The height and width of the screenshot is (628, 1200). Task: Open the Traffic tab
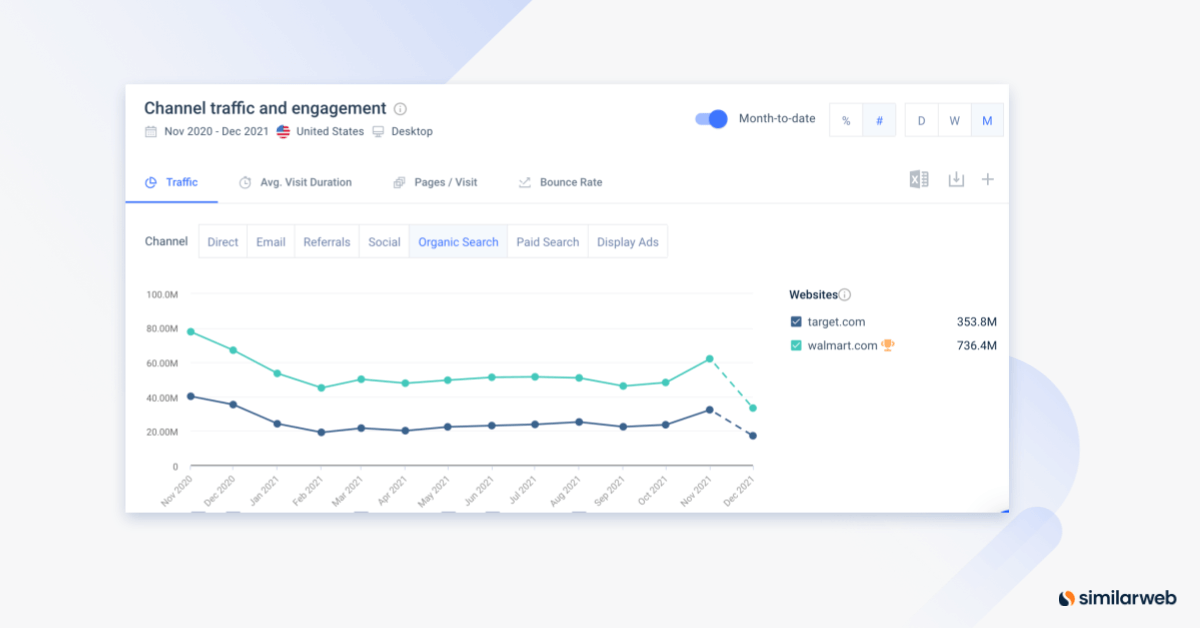pos(171,182)
